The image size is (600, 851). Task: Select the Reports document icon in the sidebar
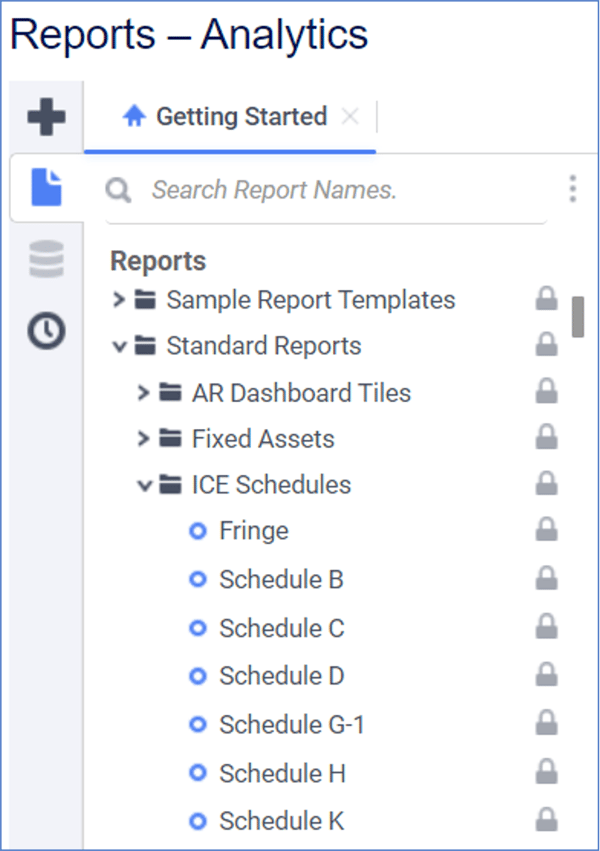46,188
